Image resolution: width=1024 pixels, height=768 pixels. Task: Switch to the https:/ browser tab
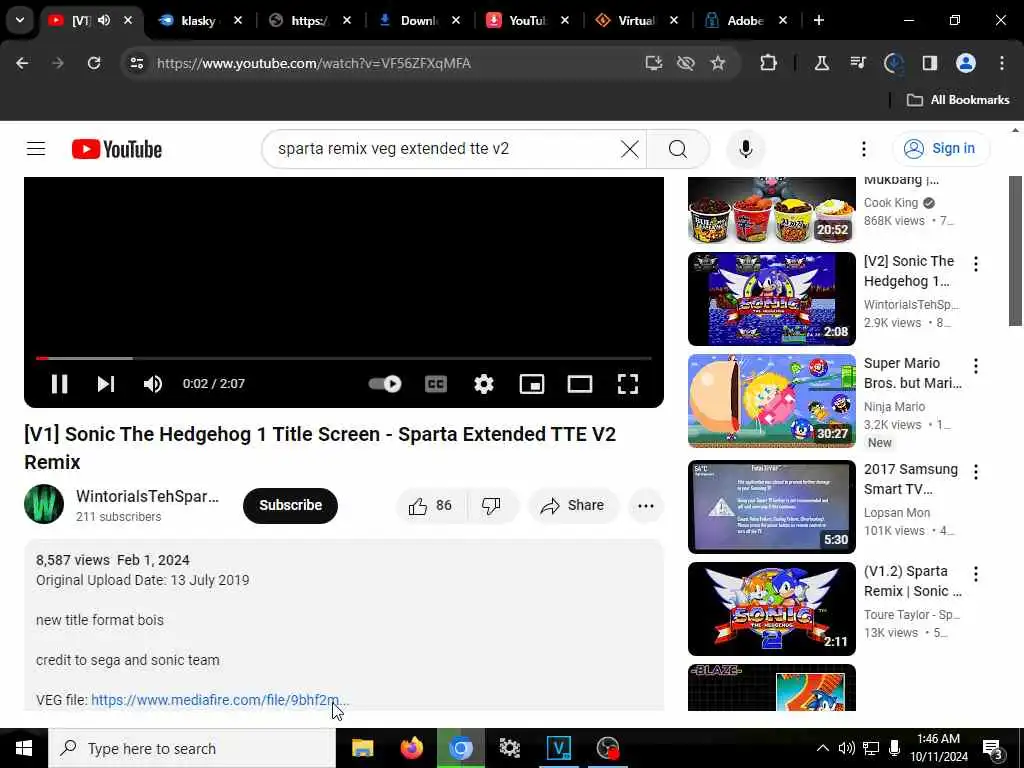click(310, 21)
